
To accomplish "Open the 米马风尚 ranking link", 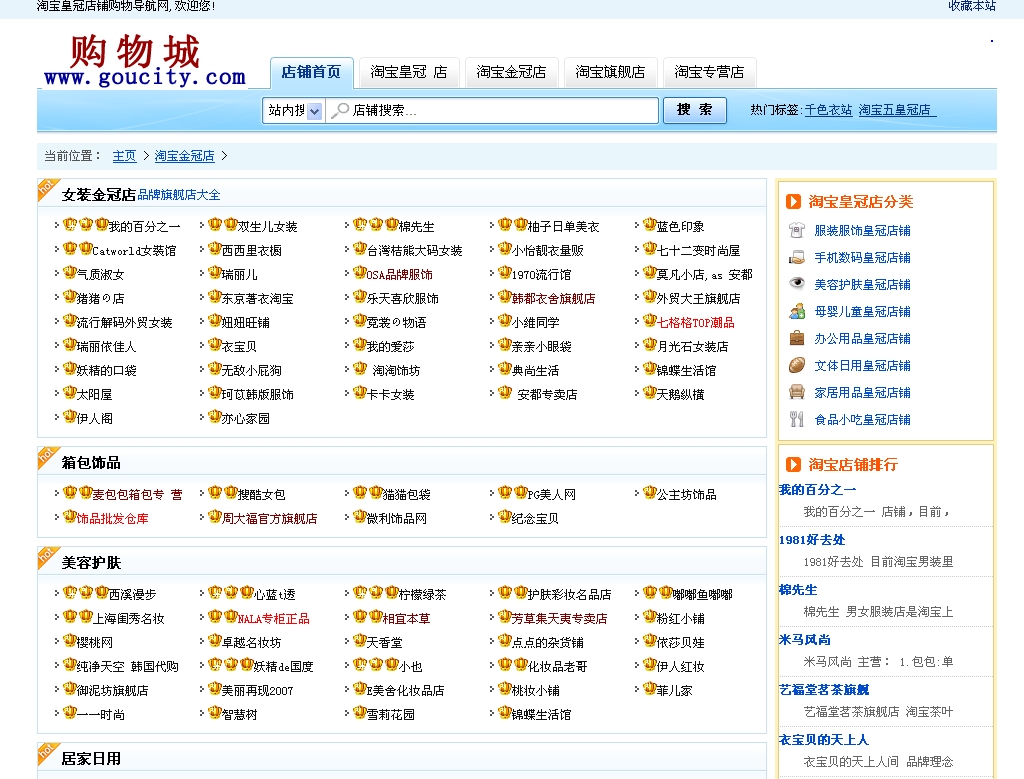I will [x=805, y=640].
